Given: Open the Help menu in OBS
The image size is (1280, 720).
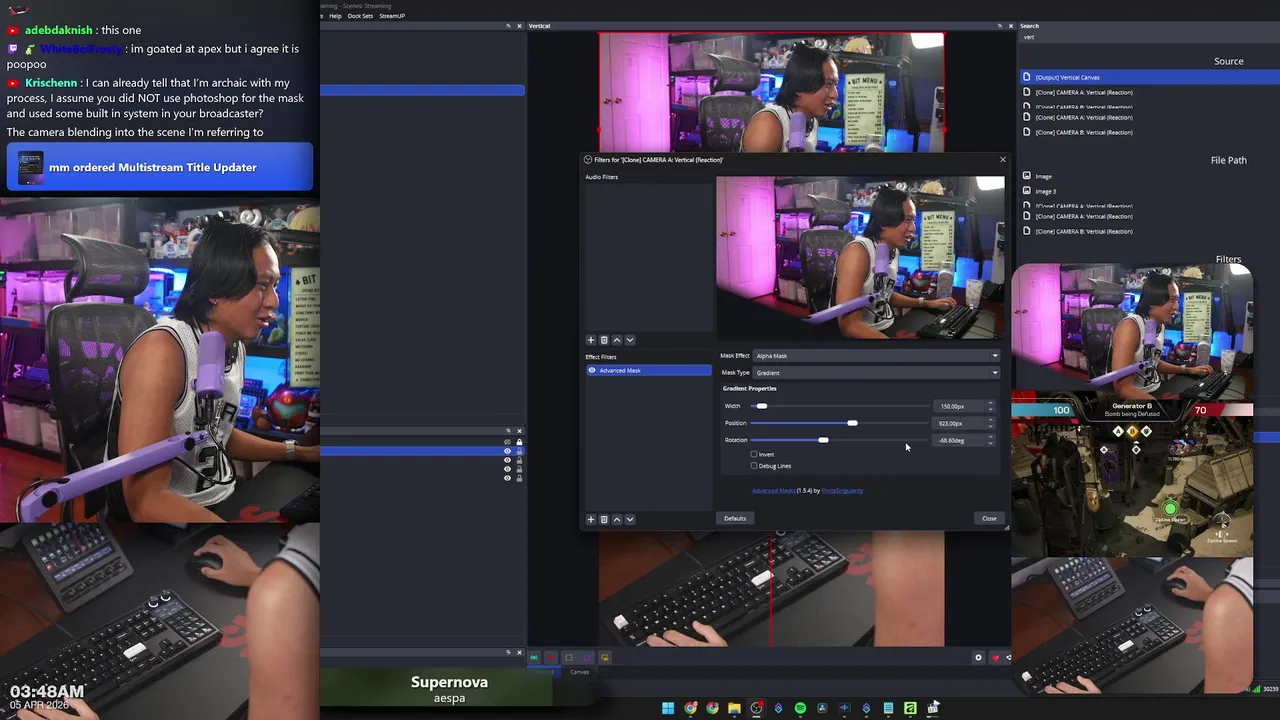Looking at the screenshot, I should click(x=335, y=16).
